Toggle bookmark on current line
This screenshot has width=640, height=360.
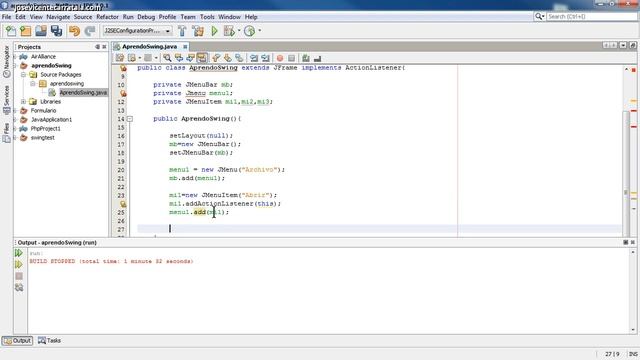pos(239,58)
